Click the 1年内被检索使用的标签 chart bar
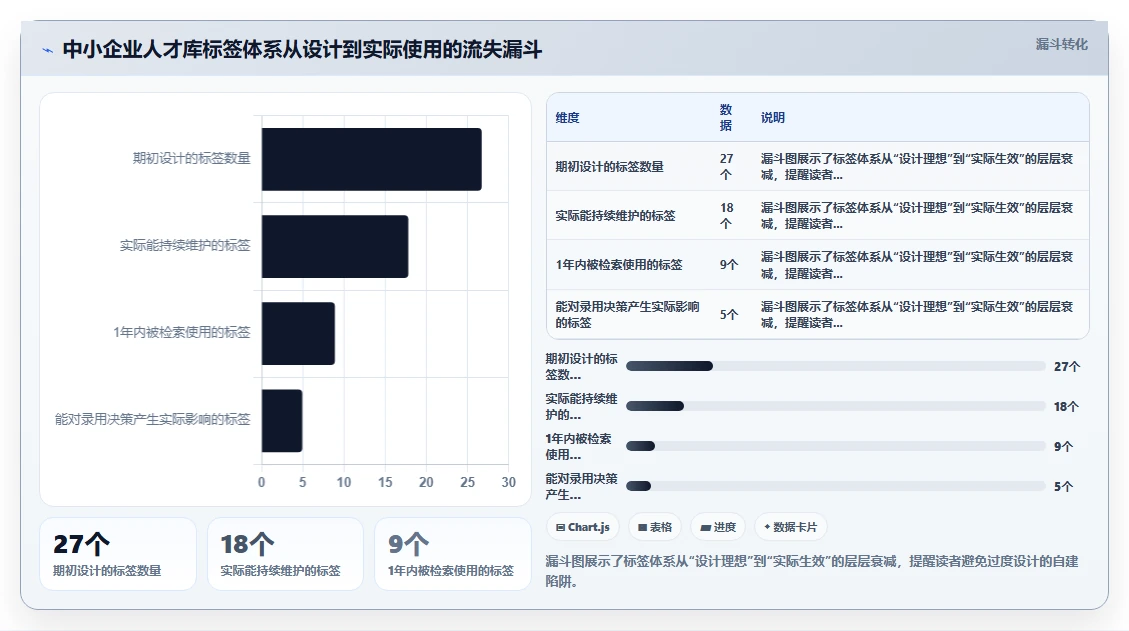This screenshot has height=631, width=1129. point(298,334)
